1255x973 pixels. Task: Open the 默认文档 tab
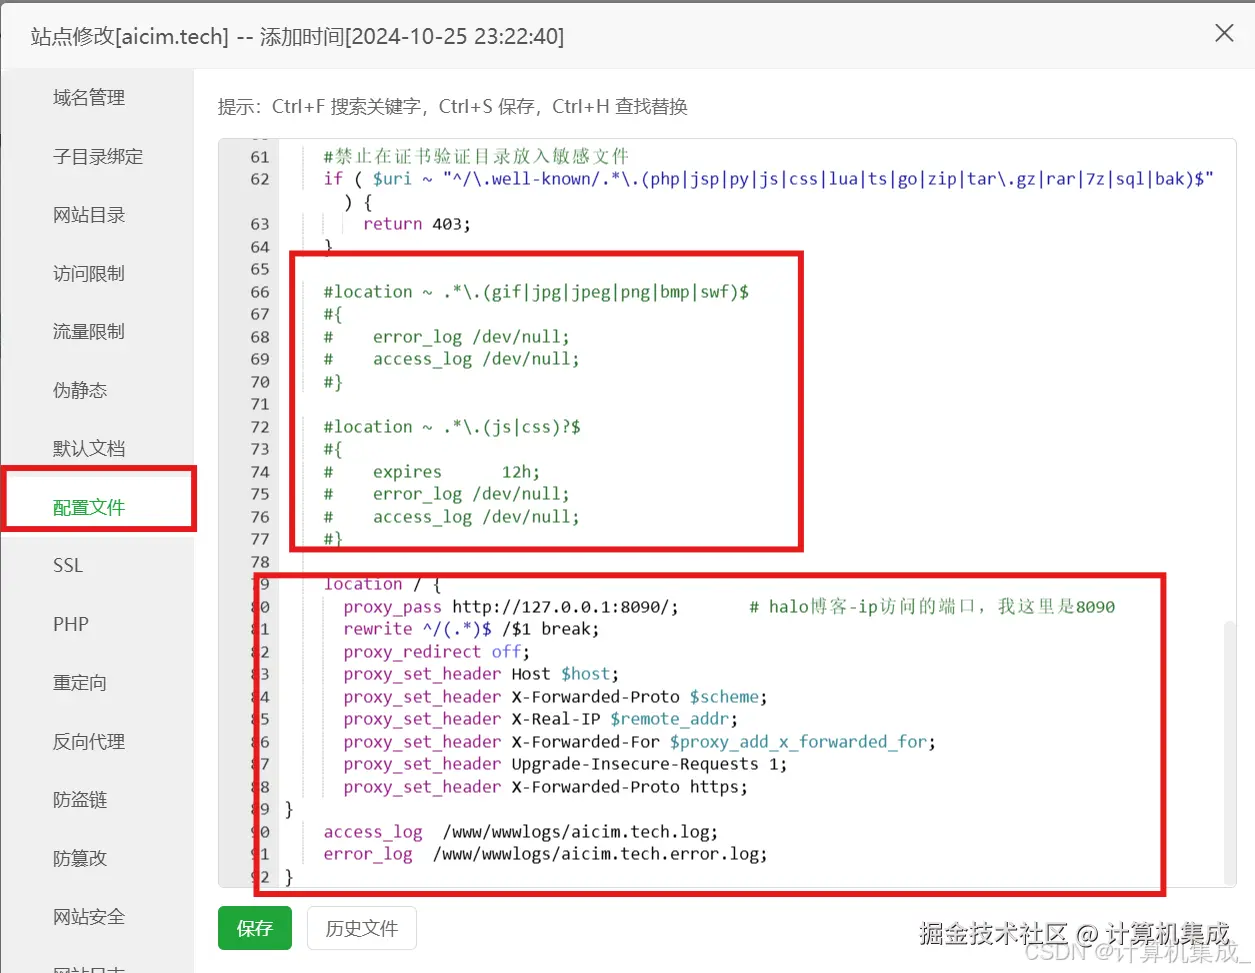[89, 448]
